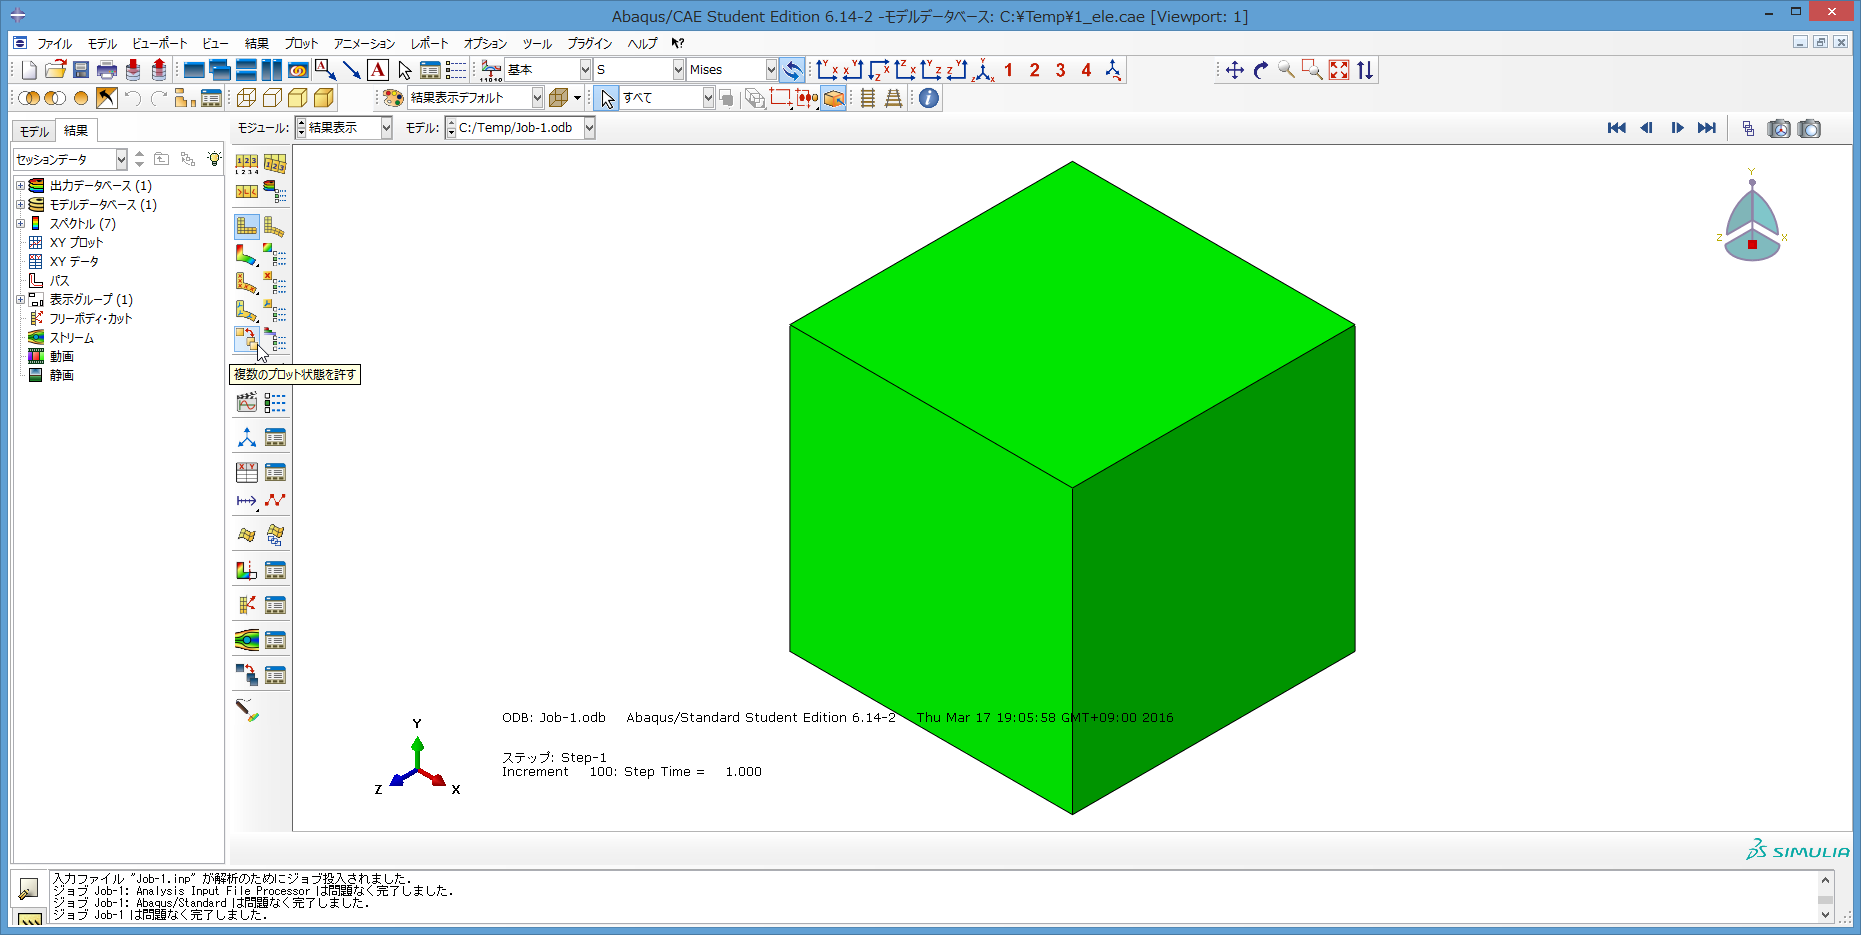Save the model database with floppy icon
This screenshot has width=1861, height=935.
coord(81,70)
